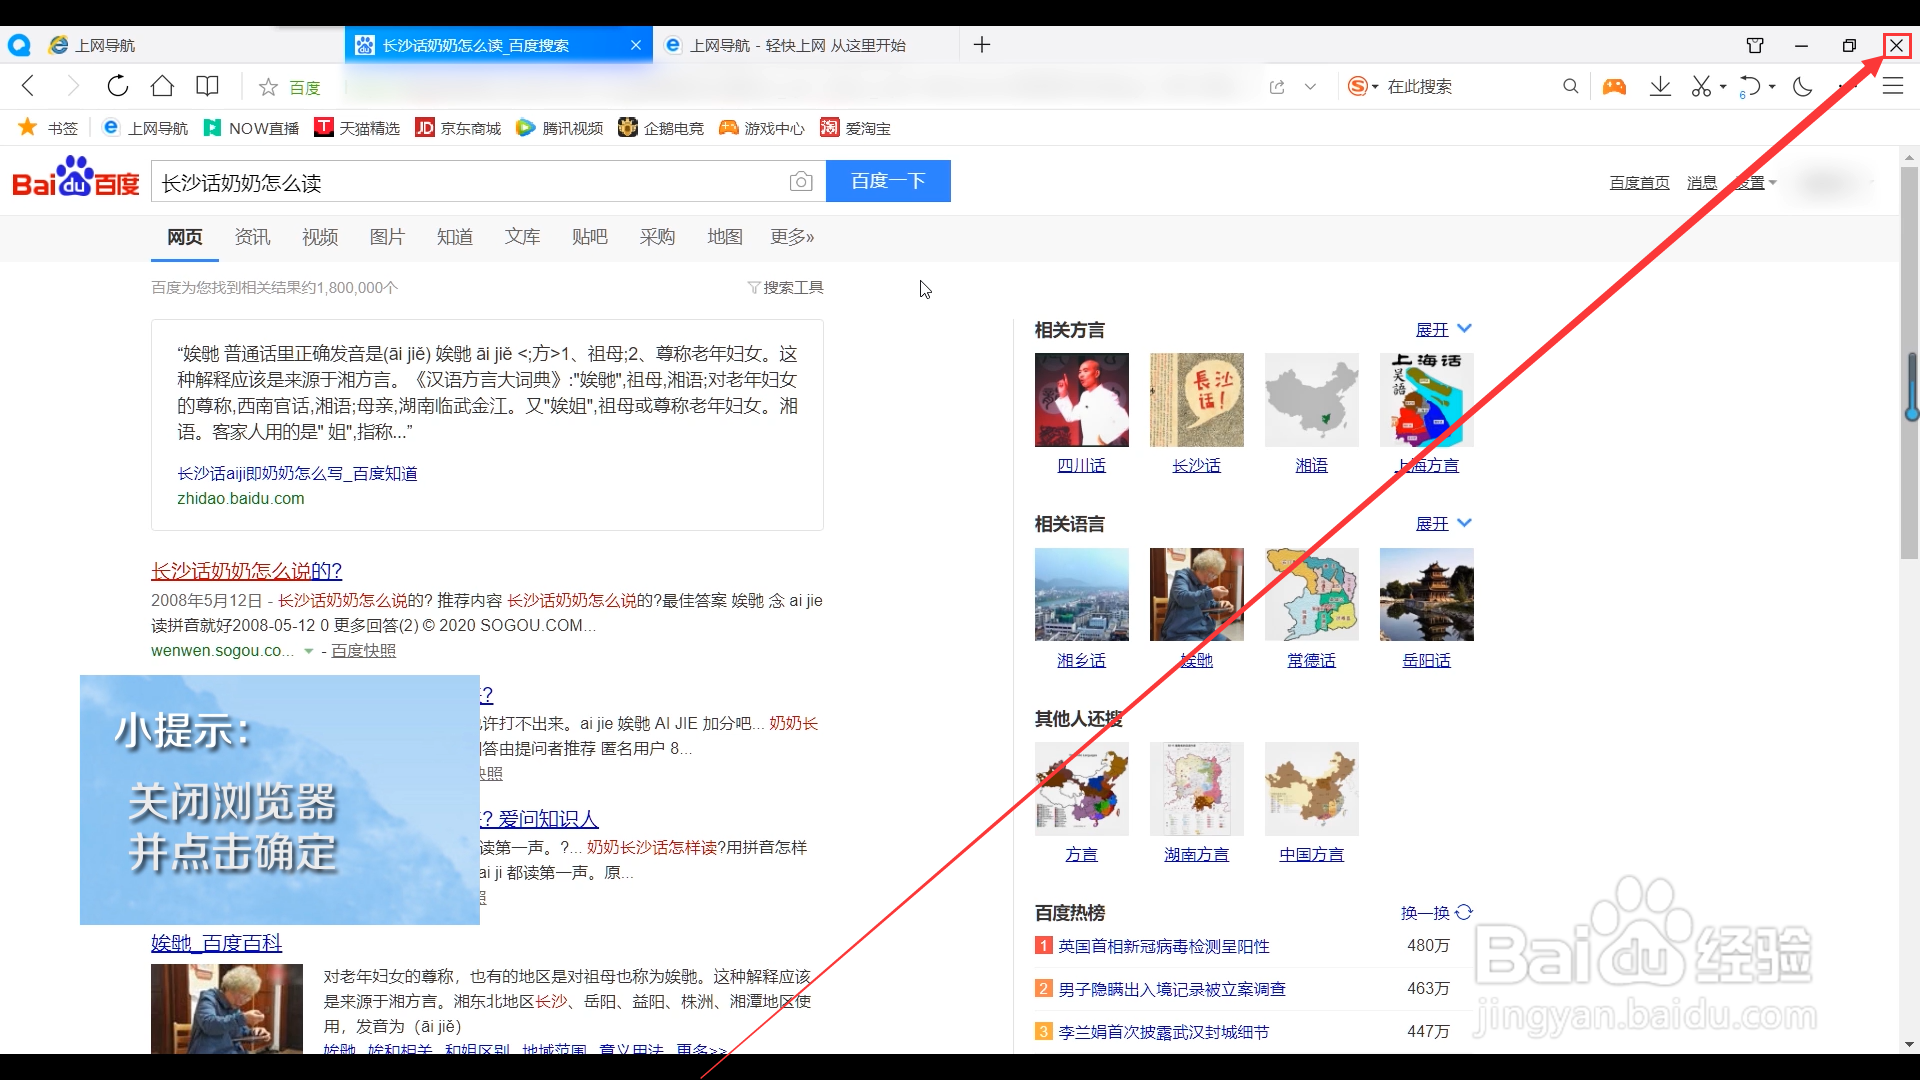Expand the address bar history chevron
This screenshot has width=1920, height=1080.
pos(1310,87)
